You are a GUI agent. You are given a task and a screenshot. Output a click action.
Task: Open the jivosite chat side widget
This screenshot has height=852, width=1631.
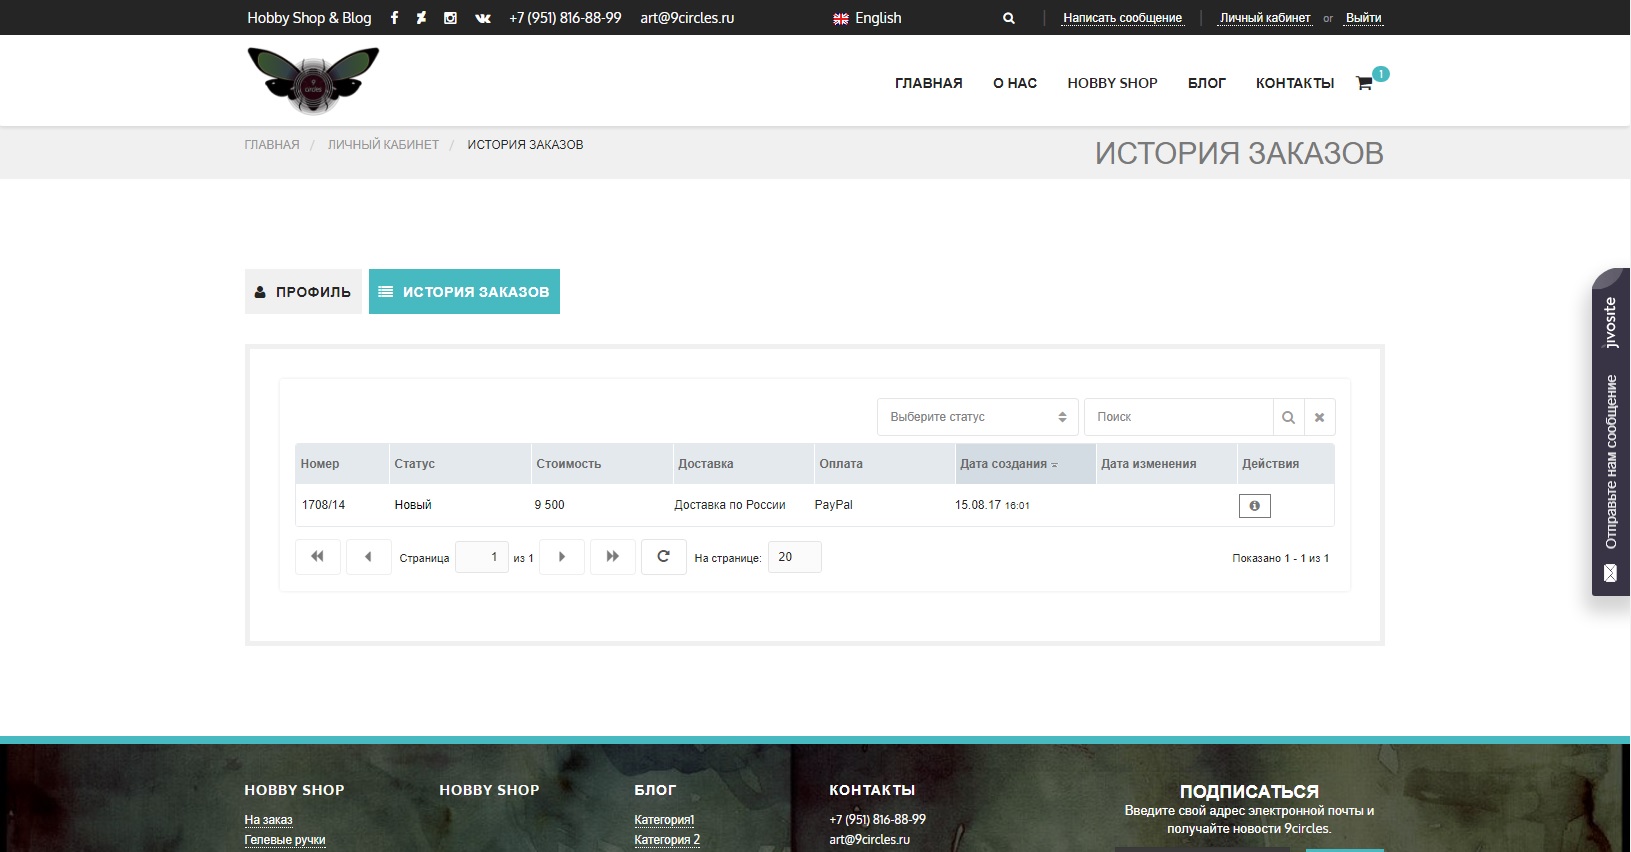tap(1610, 432)
